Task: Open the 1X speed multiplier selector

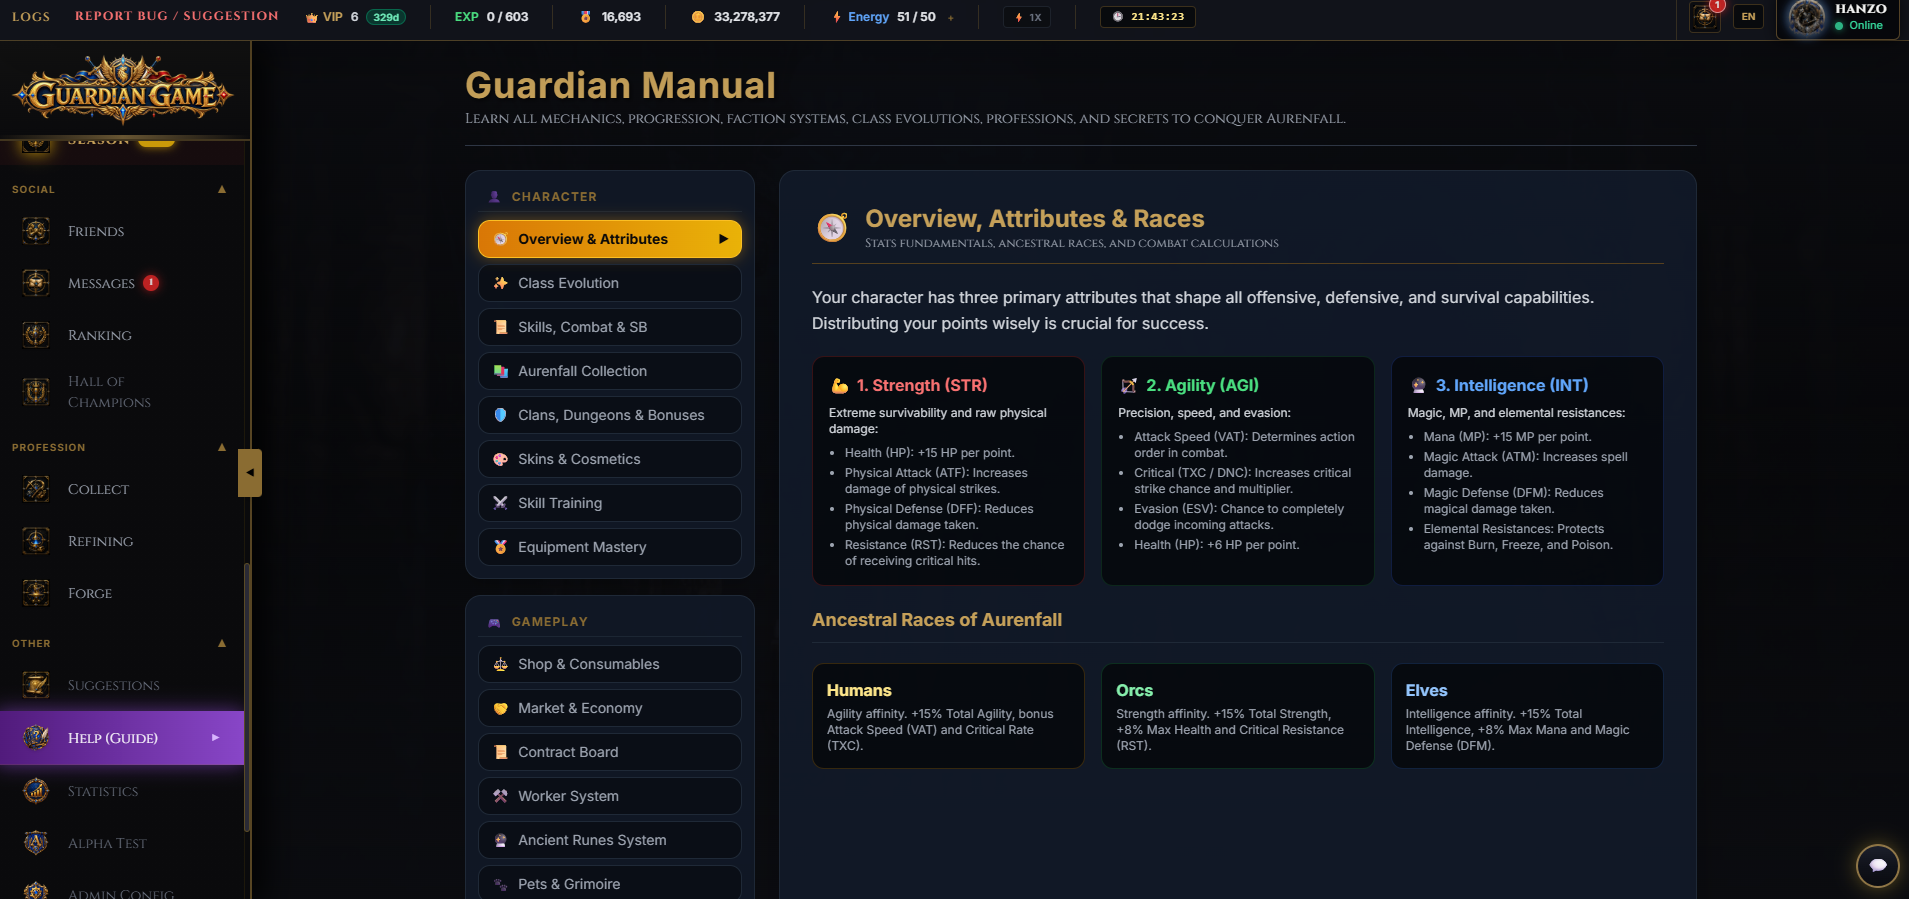Action: (1028, 17)
